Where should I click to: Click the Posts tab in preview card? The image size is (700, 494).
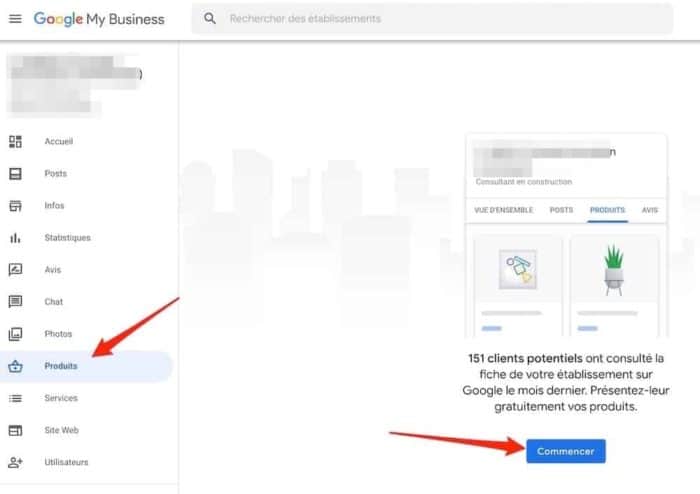(561, 210)
